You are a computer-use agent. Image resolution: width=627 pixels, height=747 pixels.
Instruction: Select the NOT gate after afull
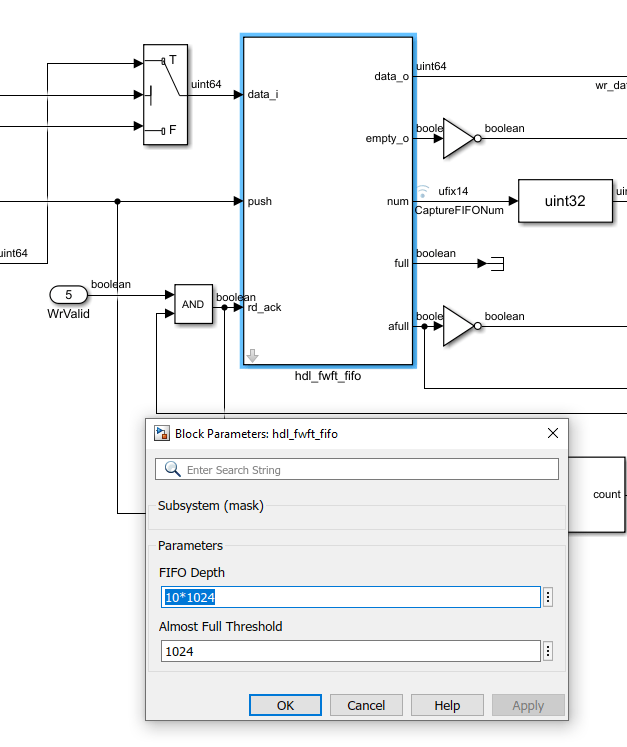[462, 326]
